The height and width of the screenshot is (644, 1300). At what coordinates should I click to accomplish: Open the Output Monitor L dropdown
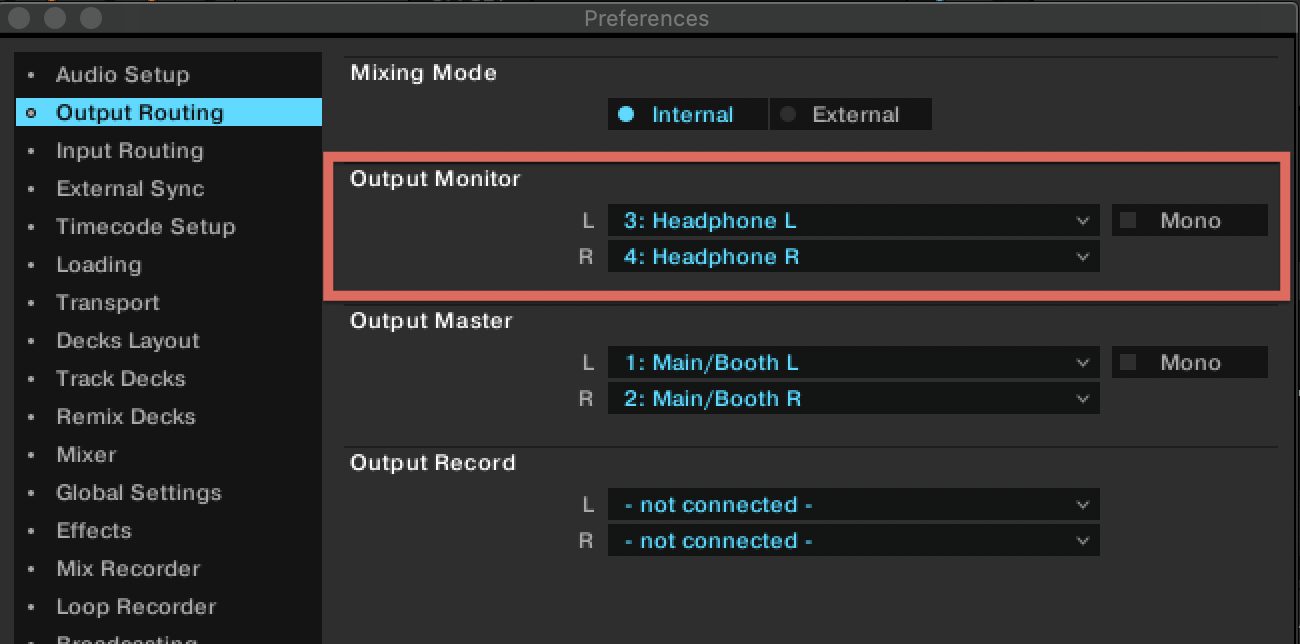pos(853,221)
